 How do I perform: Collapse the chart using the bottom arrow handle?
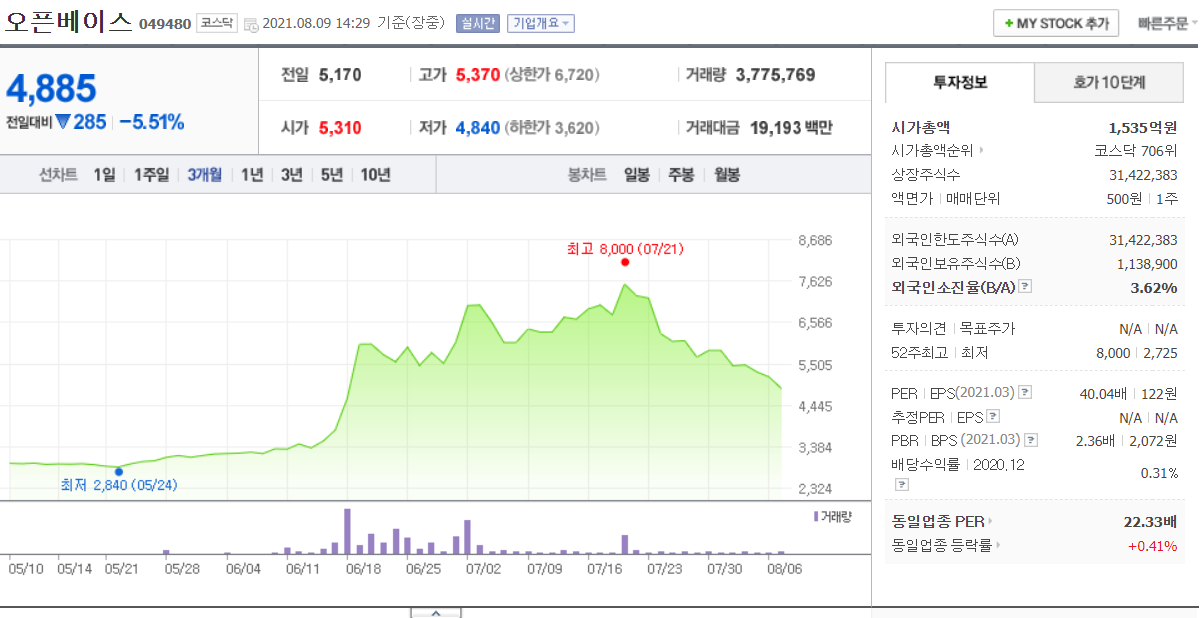click(435, 612)
